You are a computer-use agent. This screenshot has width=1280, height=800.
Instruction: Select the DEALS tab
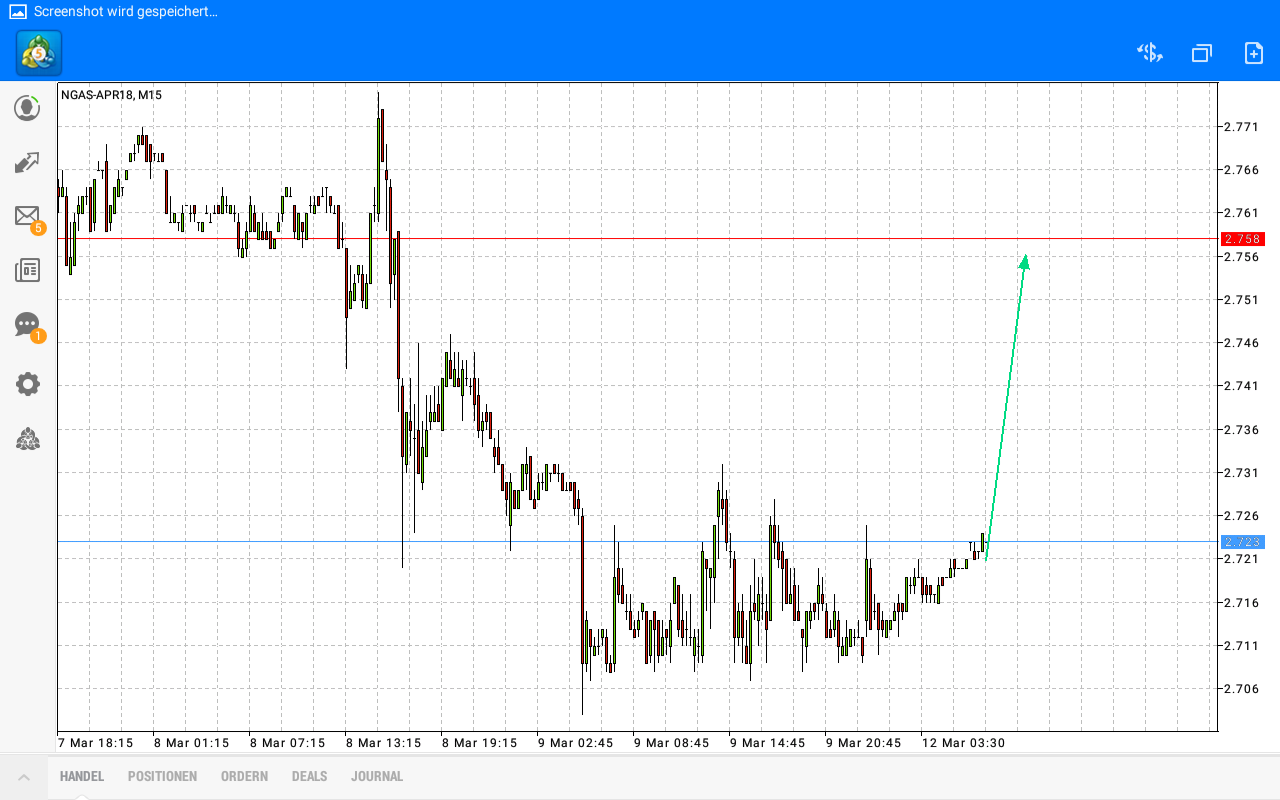click(x=309, y=776)
